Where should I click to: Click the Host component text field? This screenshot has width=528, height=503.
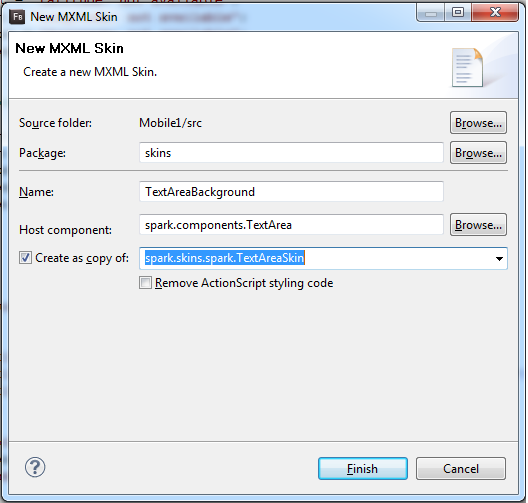(291, 225)
